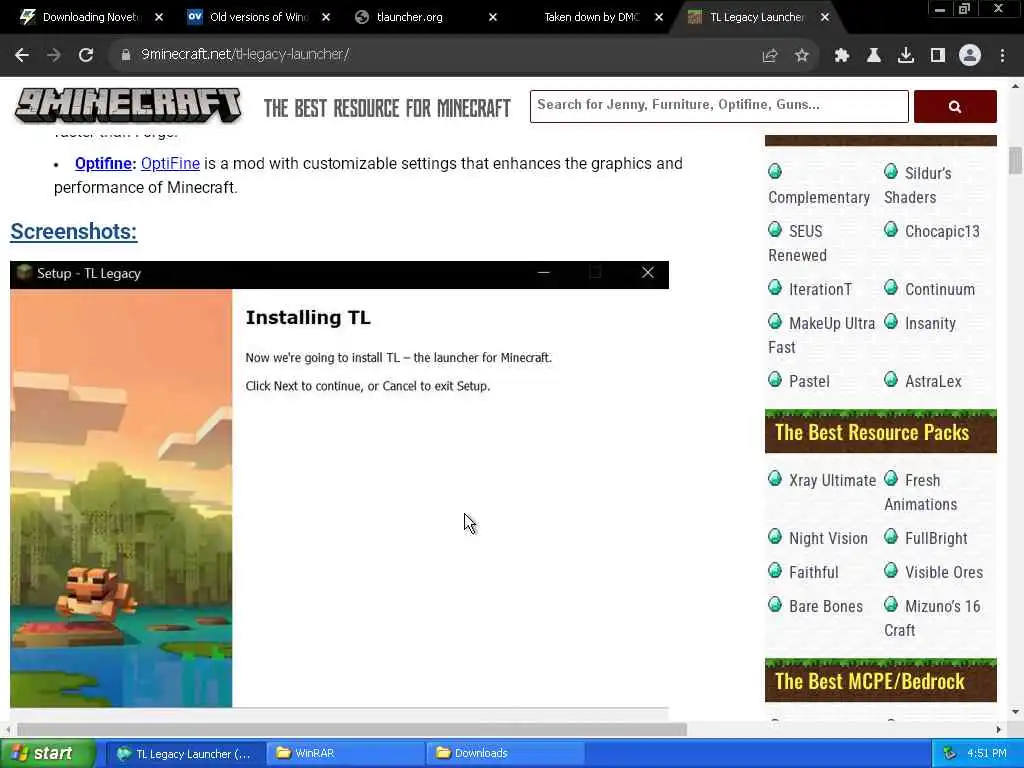Open the SEUS Renewed link
Image resolution: width=1024 pixels, height=768 pixels.
tap(797, 243)
